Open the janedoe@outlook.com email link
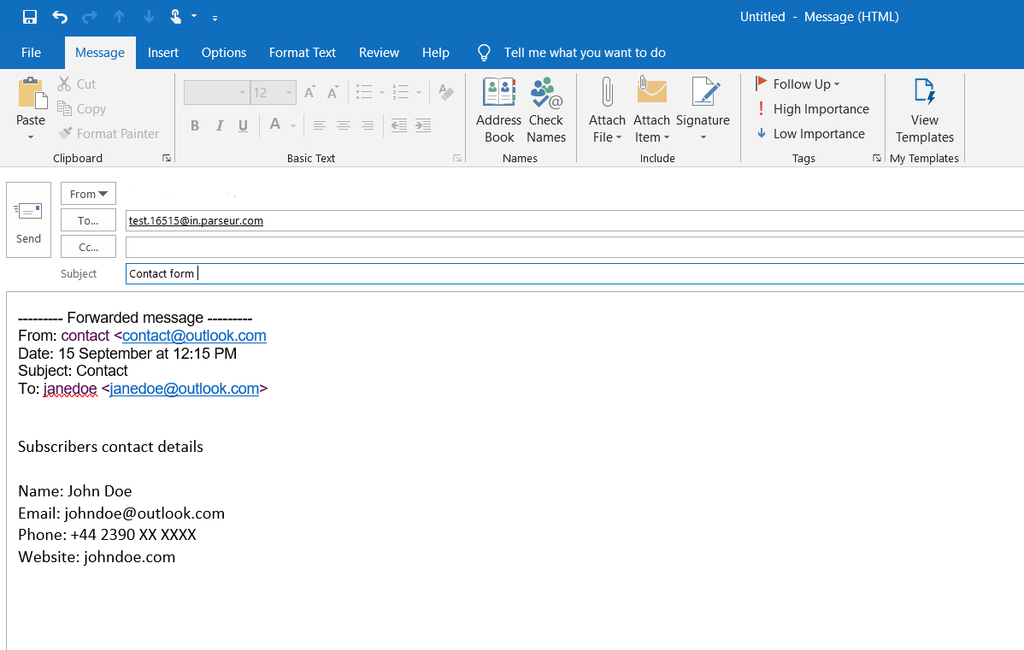This screenshot has width=1024, height=650. pyautogui.click(x=186, y=388)
